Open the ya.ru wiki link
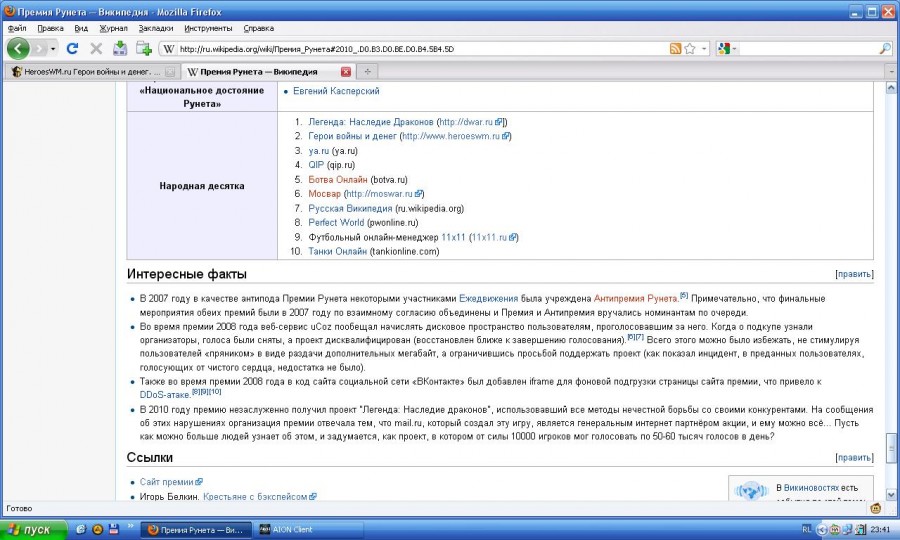 click(x=319, y=151)
